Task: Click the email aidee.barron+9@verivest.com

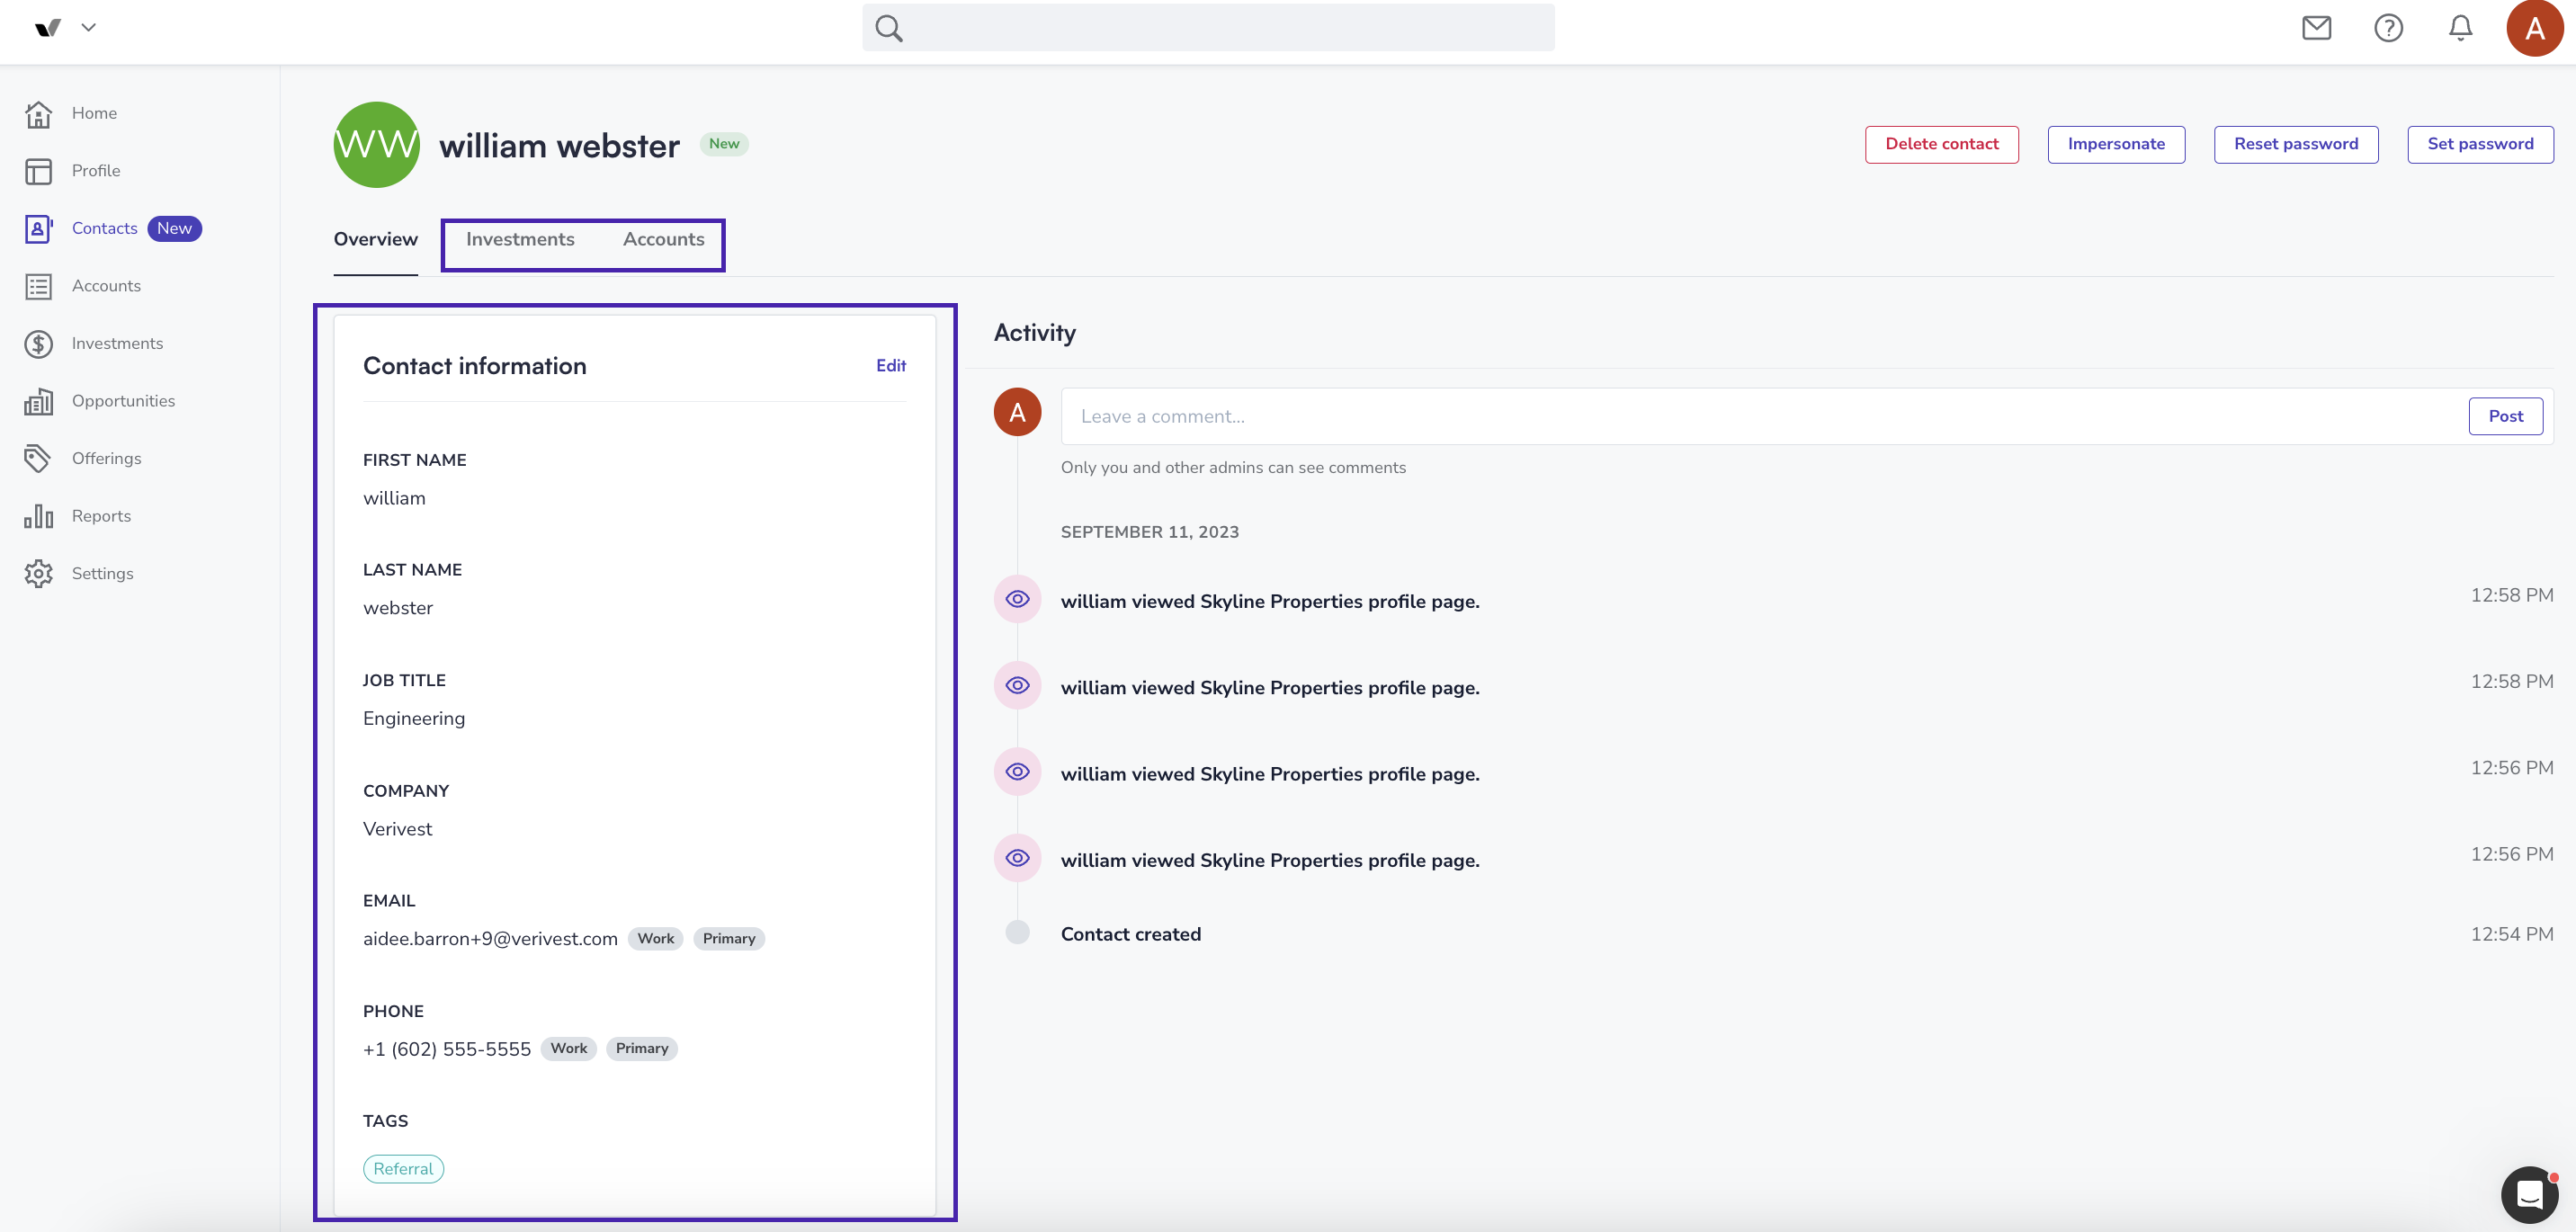Action: coord(490,938)
